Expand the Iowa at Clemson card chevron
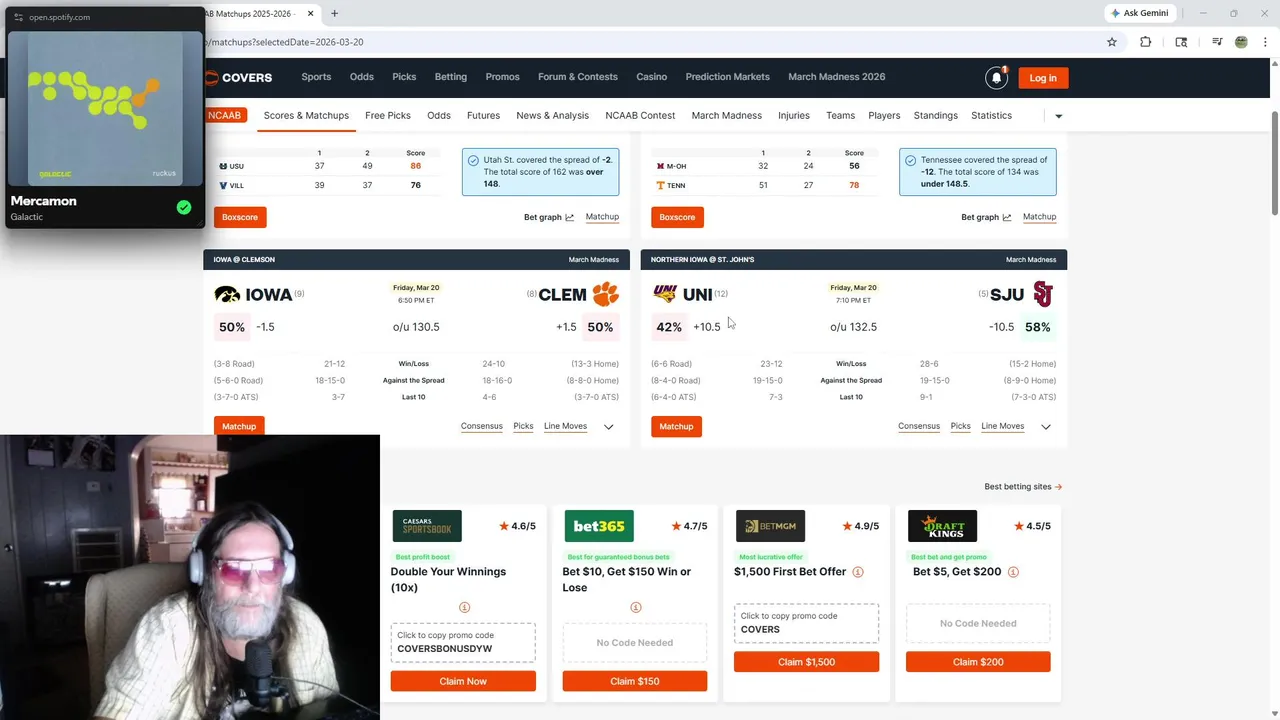Image resolution: width=1280 pixels, height=720 pixels. click(608, 427)
